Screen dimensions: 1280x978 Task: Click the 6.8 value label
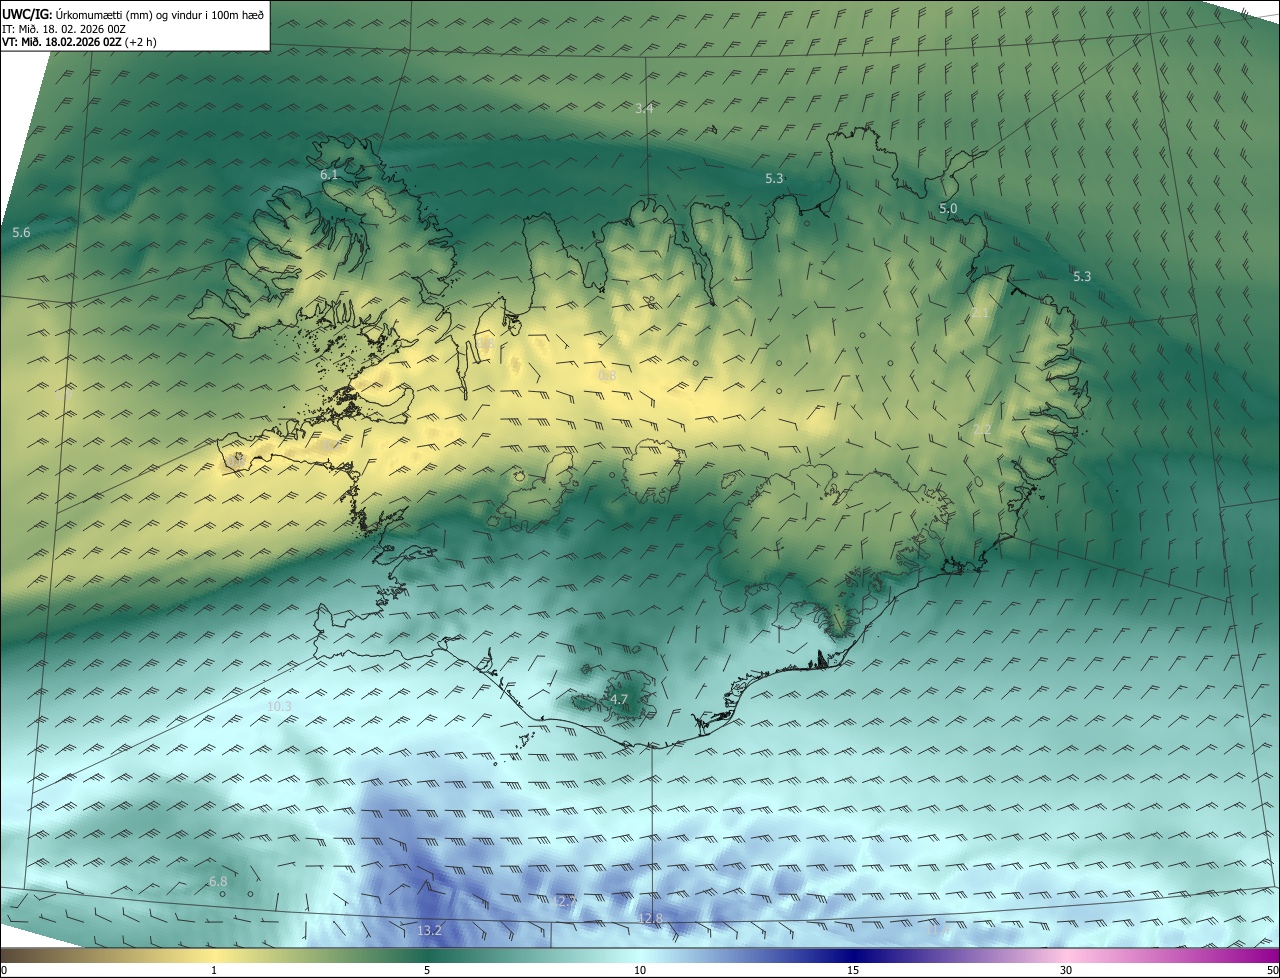[x=218, y=882]
